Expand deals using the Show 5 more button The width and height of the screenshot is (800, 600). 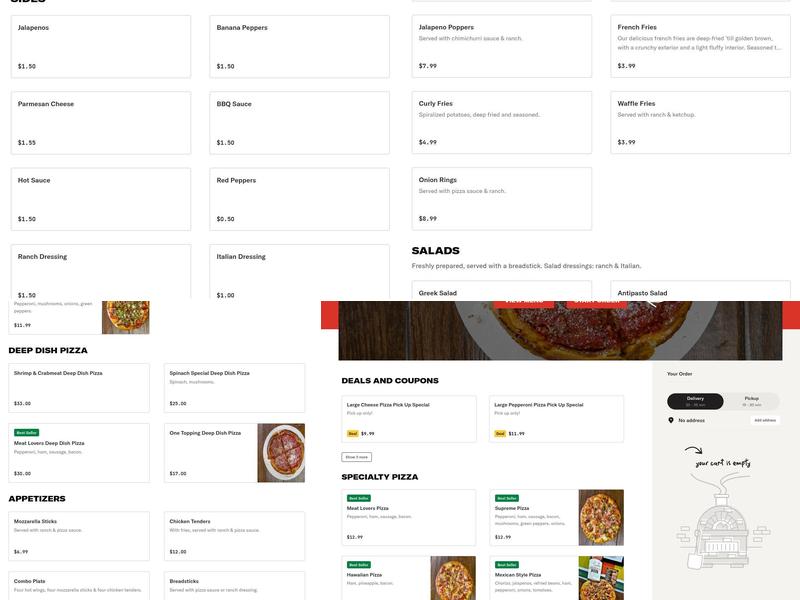(355, 455)
